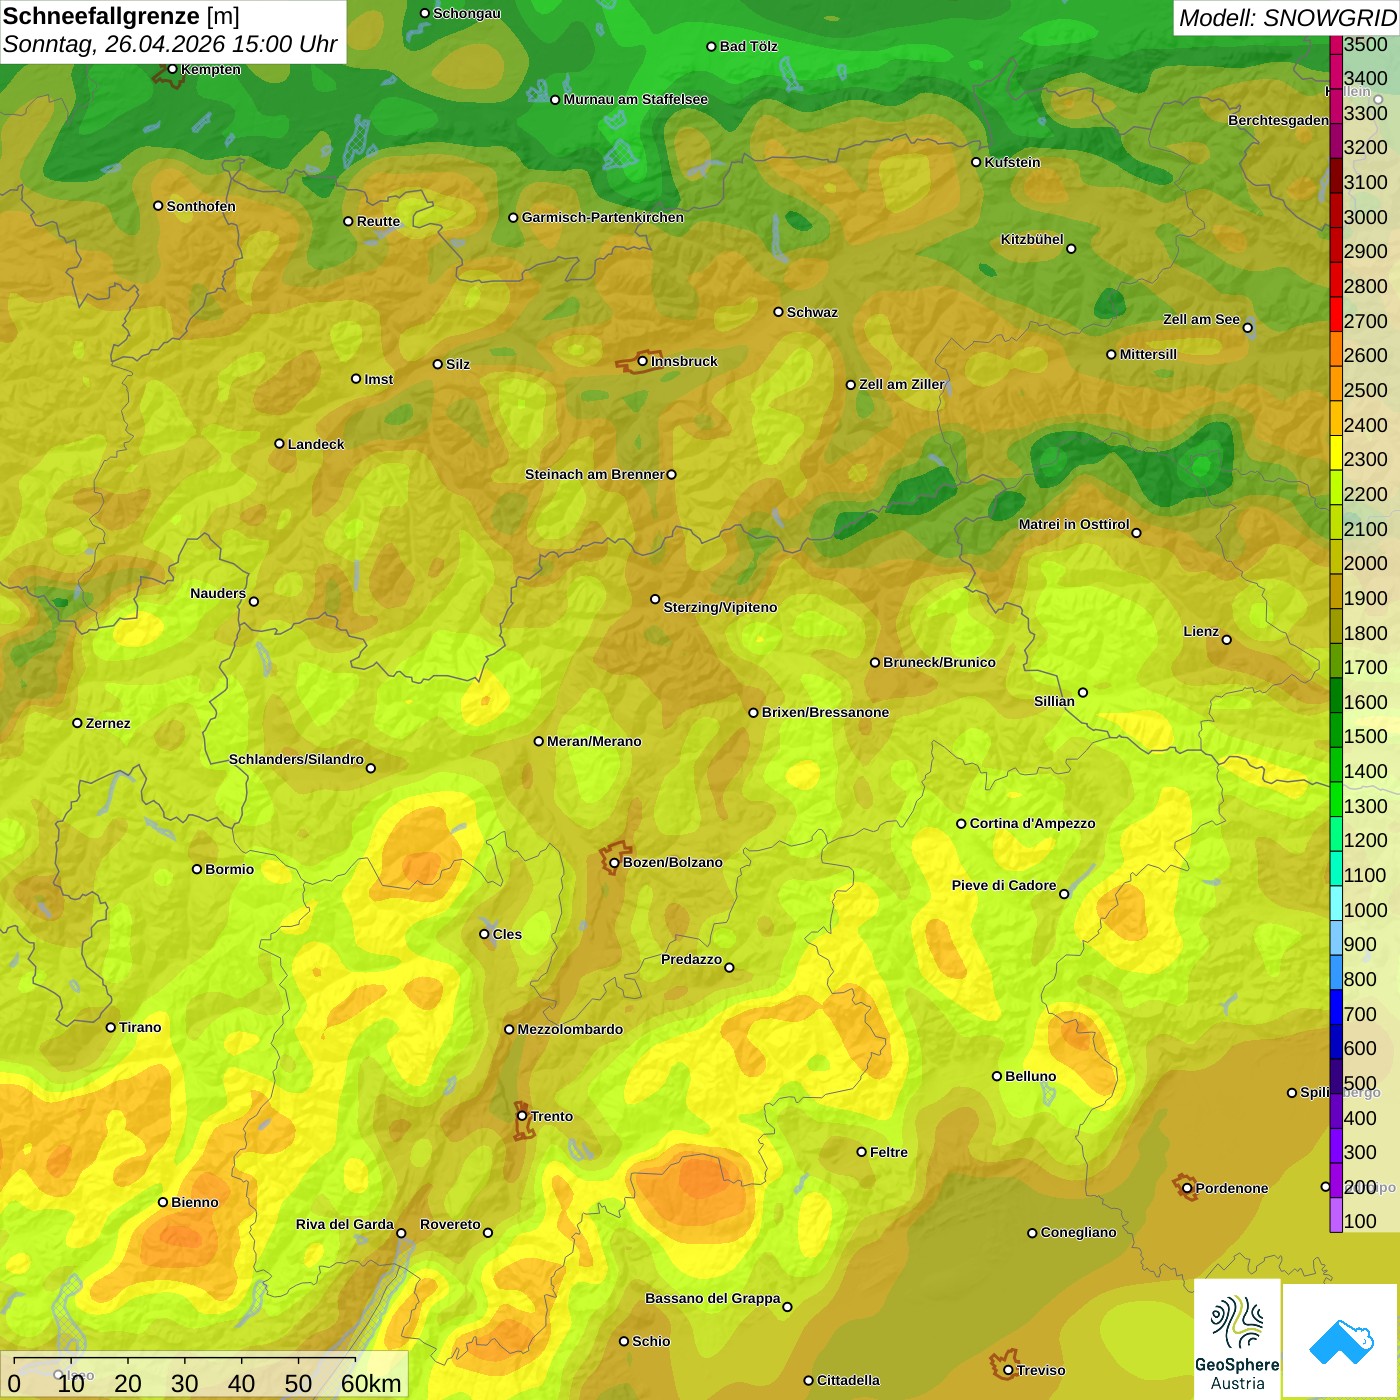Click the 2700 m red legend swatch

pos(1336,314)
